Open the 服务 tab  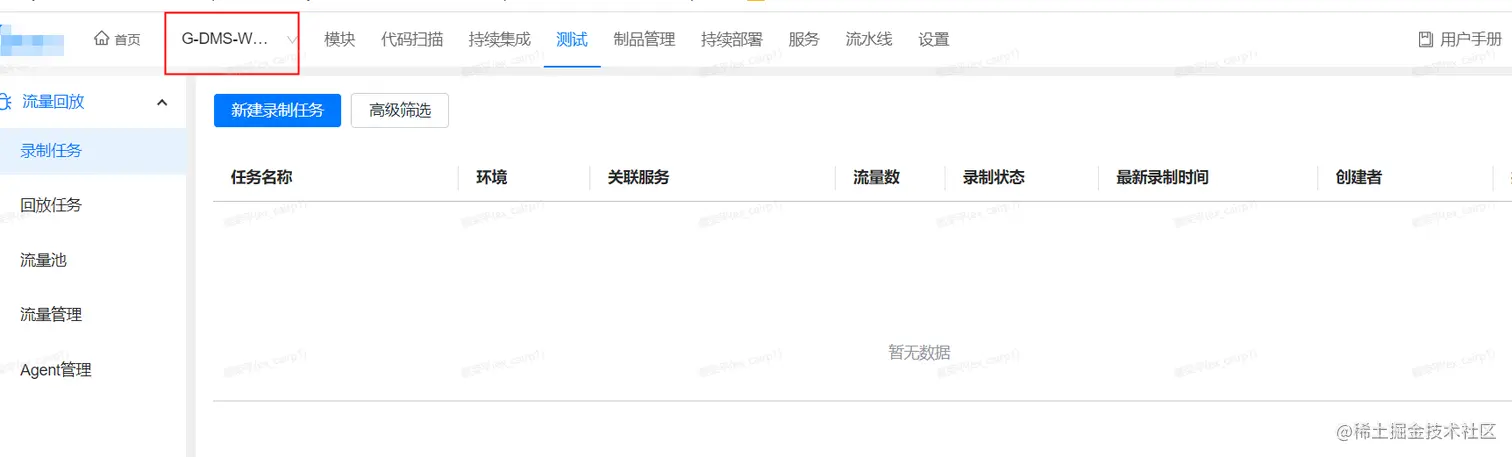[x=804, y=40]
